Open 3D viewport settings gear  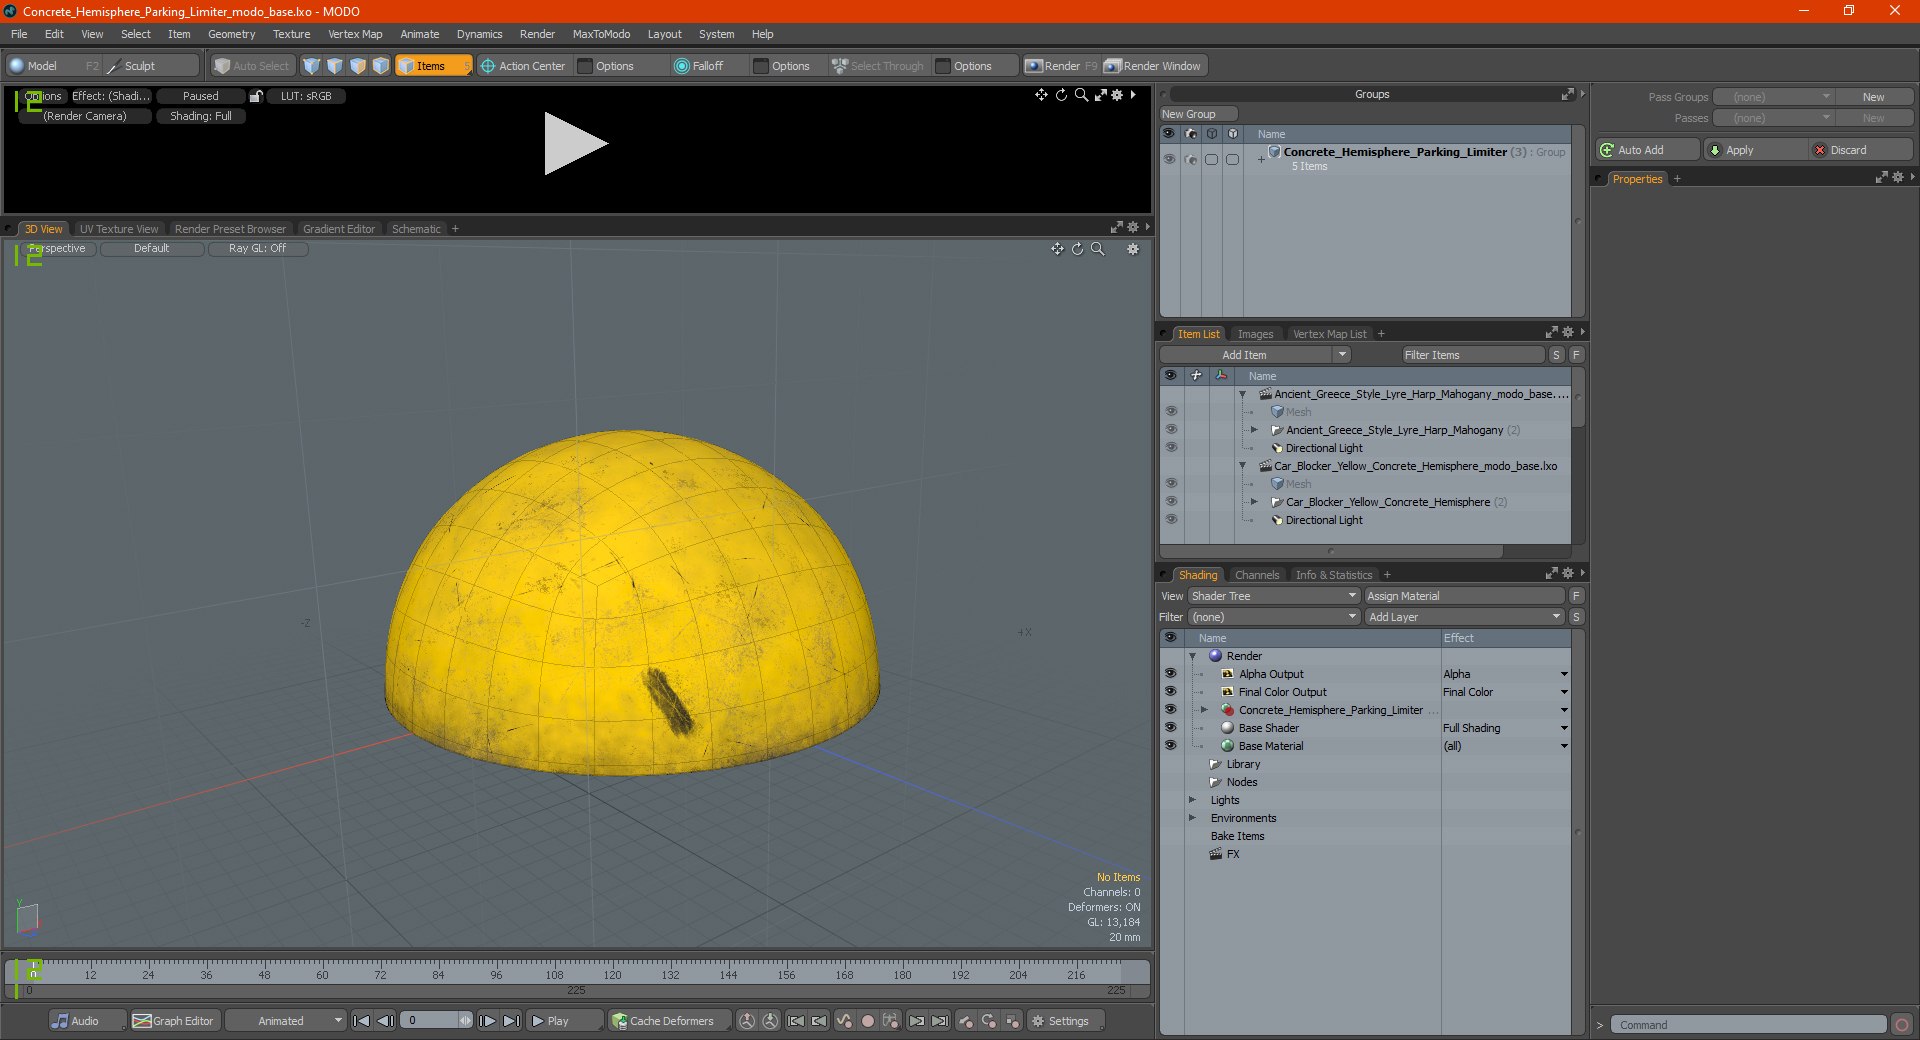click(1133, 249)
